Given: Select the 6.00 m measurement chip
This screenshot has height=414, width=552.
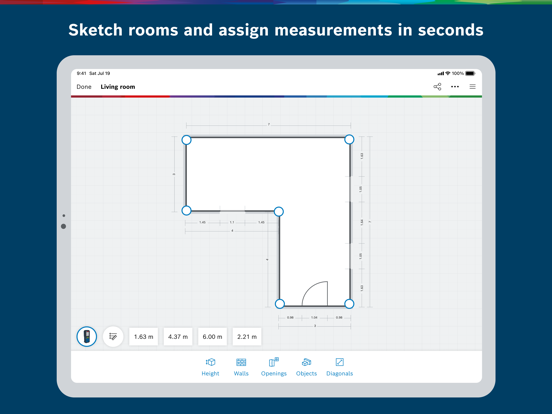Looking at the screenshot, I should pos(212,337).
